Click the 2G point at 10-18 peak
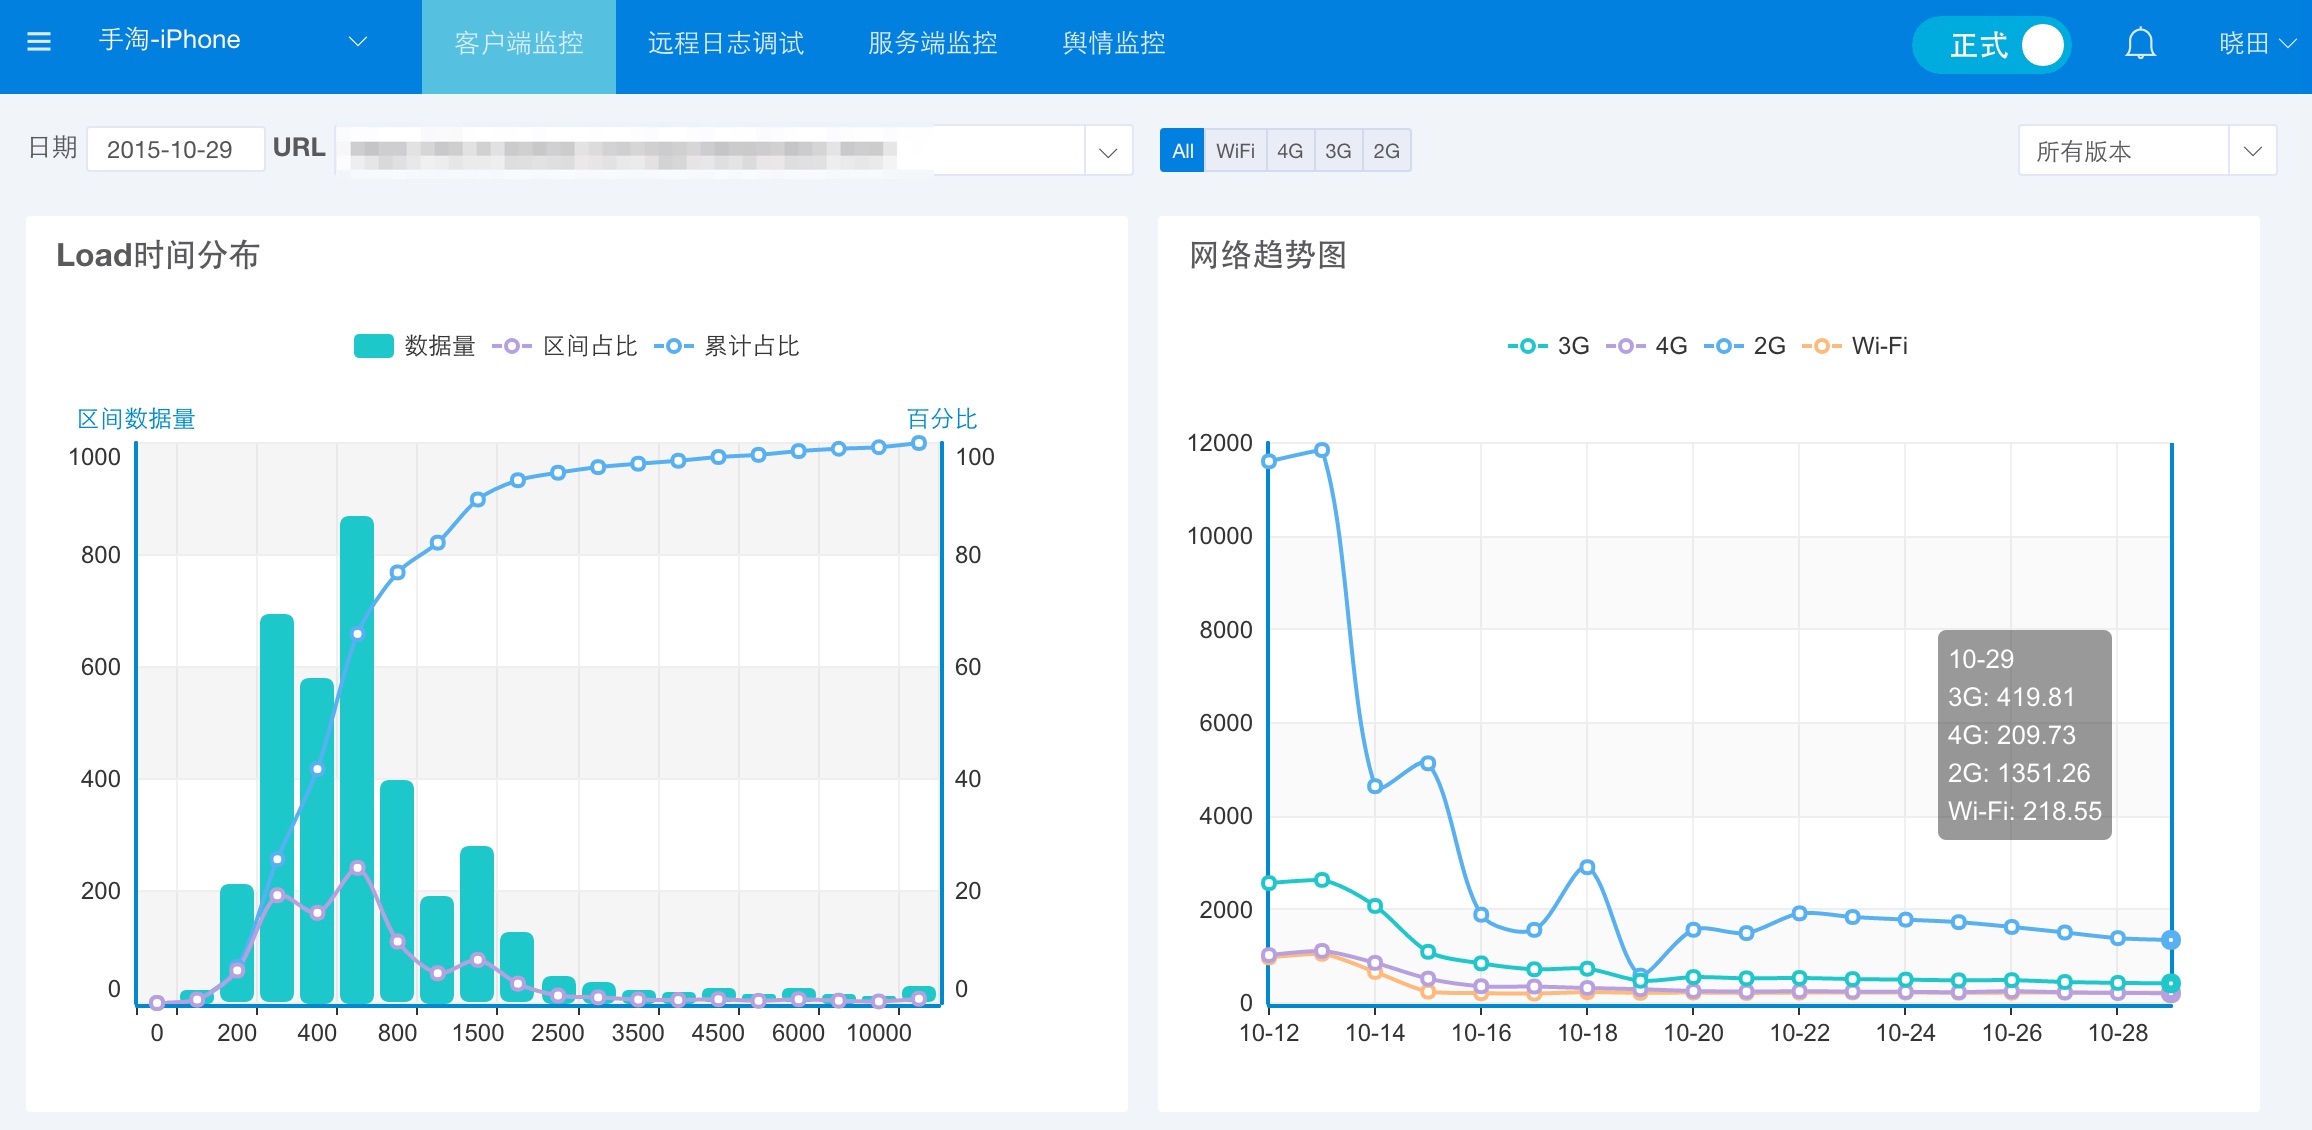The width and height of the screenshot is (2312, 1130). point(1587,867)
